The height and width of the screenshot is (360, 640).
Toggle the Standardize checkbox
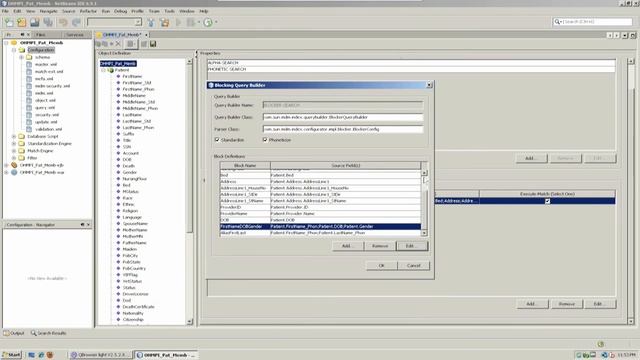point(217,140)
